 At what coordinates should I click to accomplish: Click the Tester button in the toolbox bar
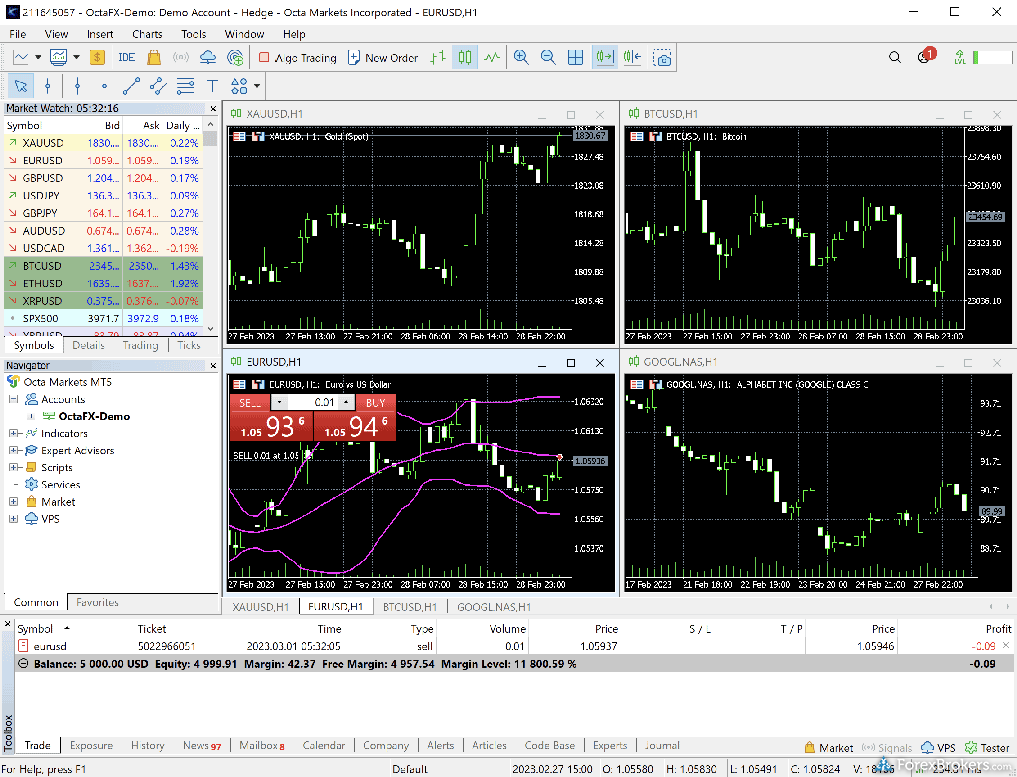tap(988, 748)
